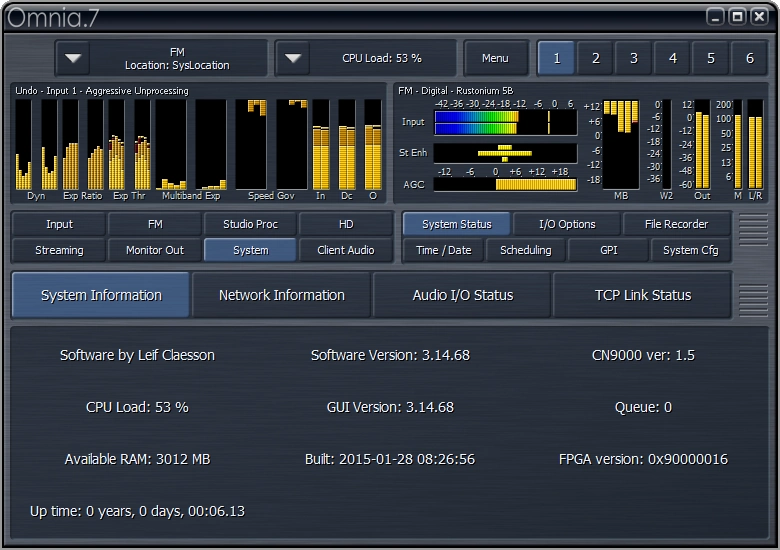Open the Streaming section
The height and width of the screenshot is (550, 780).
pyautogui.click(x=59, y=250)
